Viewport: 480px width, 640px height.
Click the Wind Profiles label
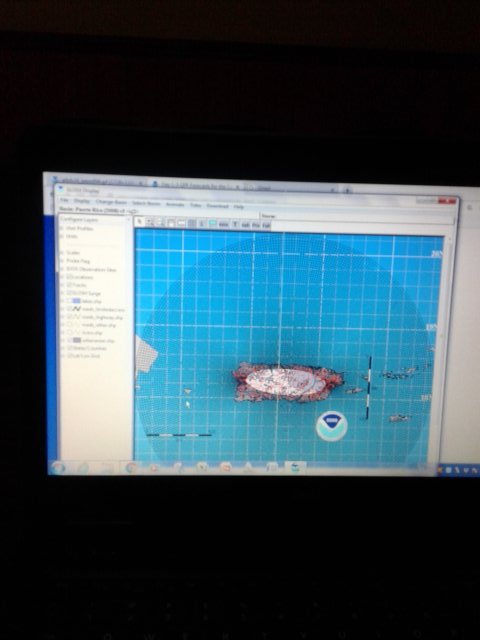[x=80, y=228]
